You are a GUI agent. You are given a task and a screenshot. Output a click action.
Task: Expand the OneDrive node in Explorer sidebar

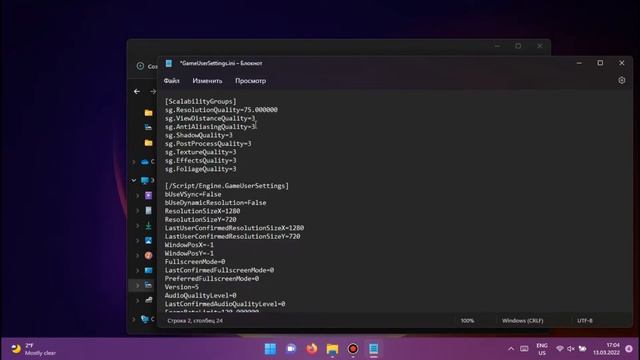click(134, 162)
